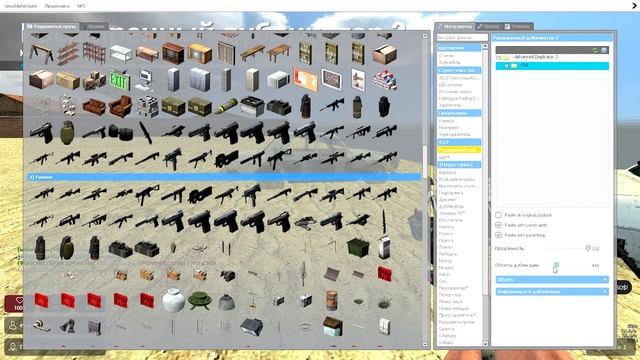
Task: Click tool list scrollbar down arrow
Action: (485, 344)
